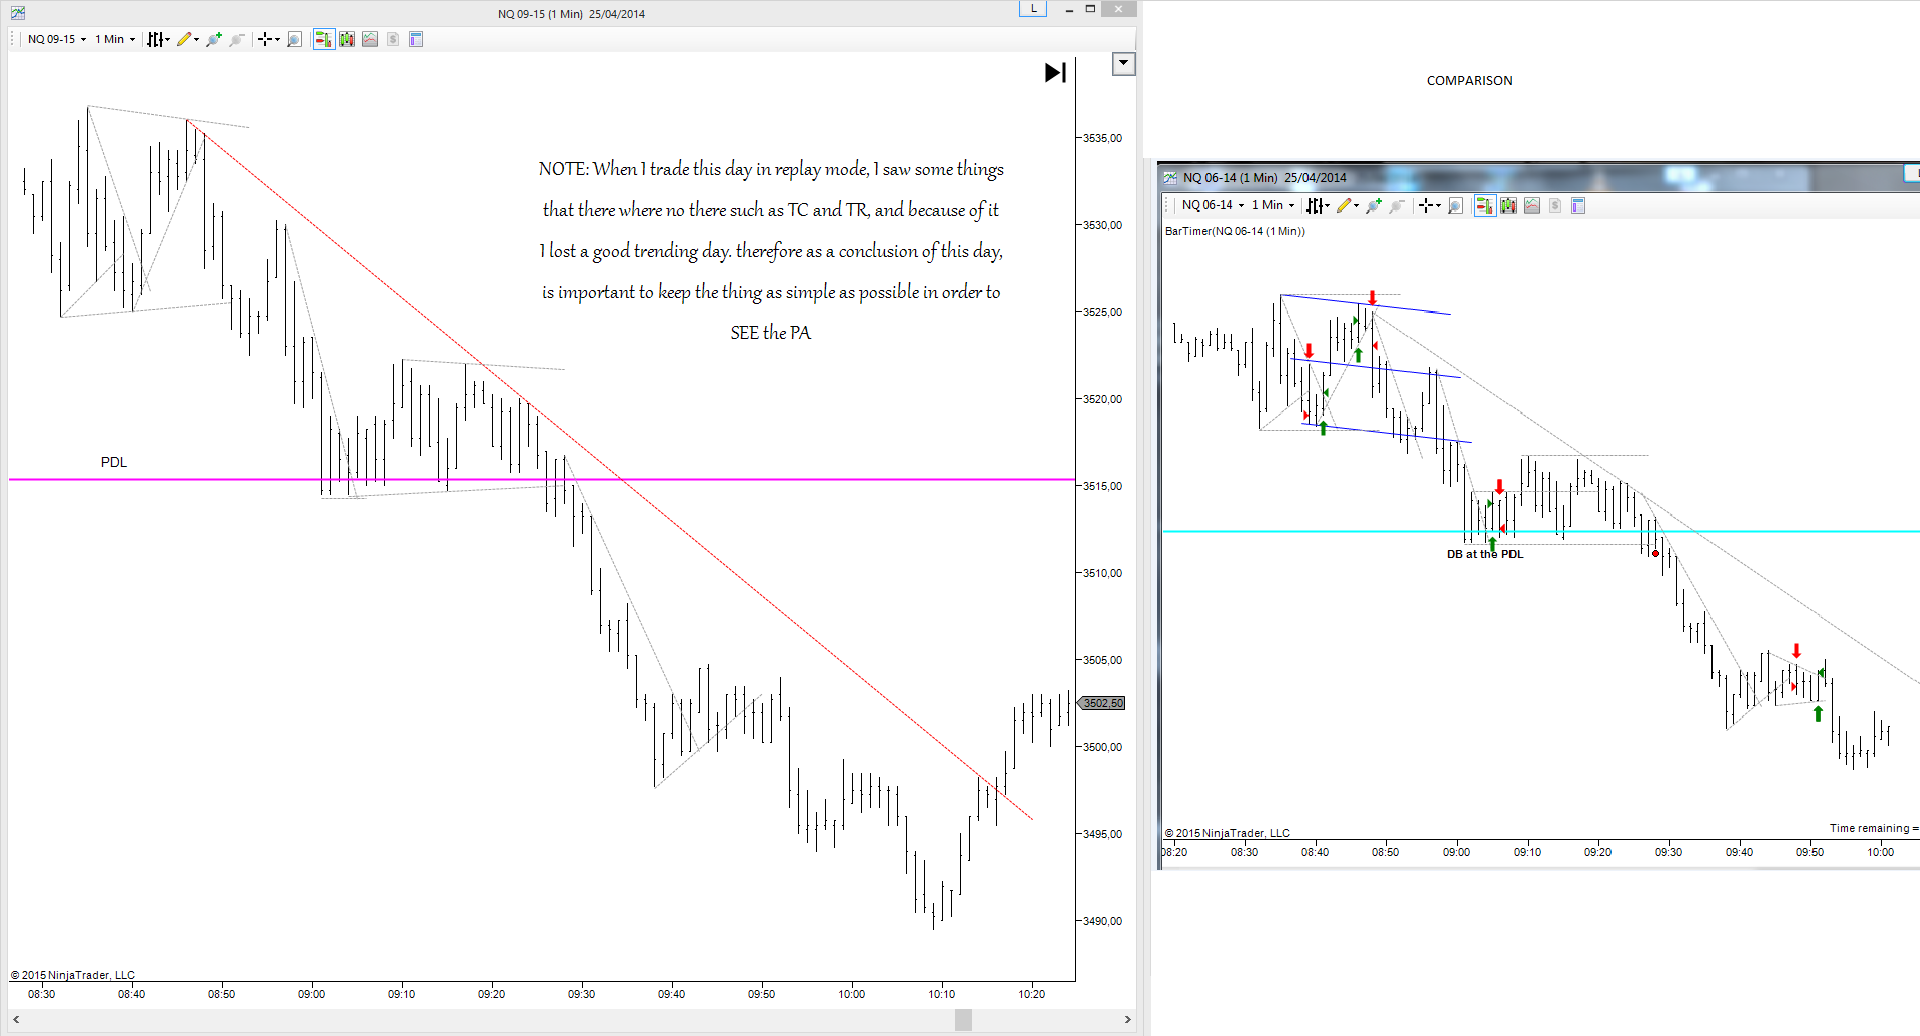Click zoom out magnifier in NQ 06-14 toolbar
The height and width of the screenshot is (1036, 1920).
coord(1397,205)
